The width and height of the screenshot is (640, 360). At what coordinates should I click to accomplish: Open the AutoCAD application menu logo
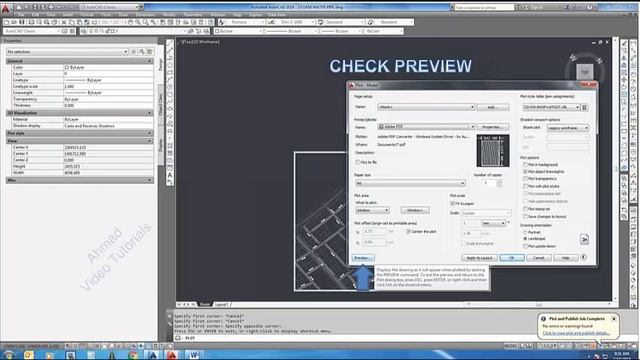click(6, 8)
